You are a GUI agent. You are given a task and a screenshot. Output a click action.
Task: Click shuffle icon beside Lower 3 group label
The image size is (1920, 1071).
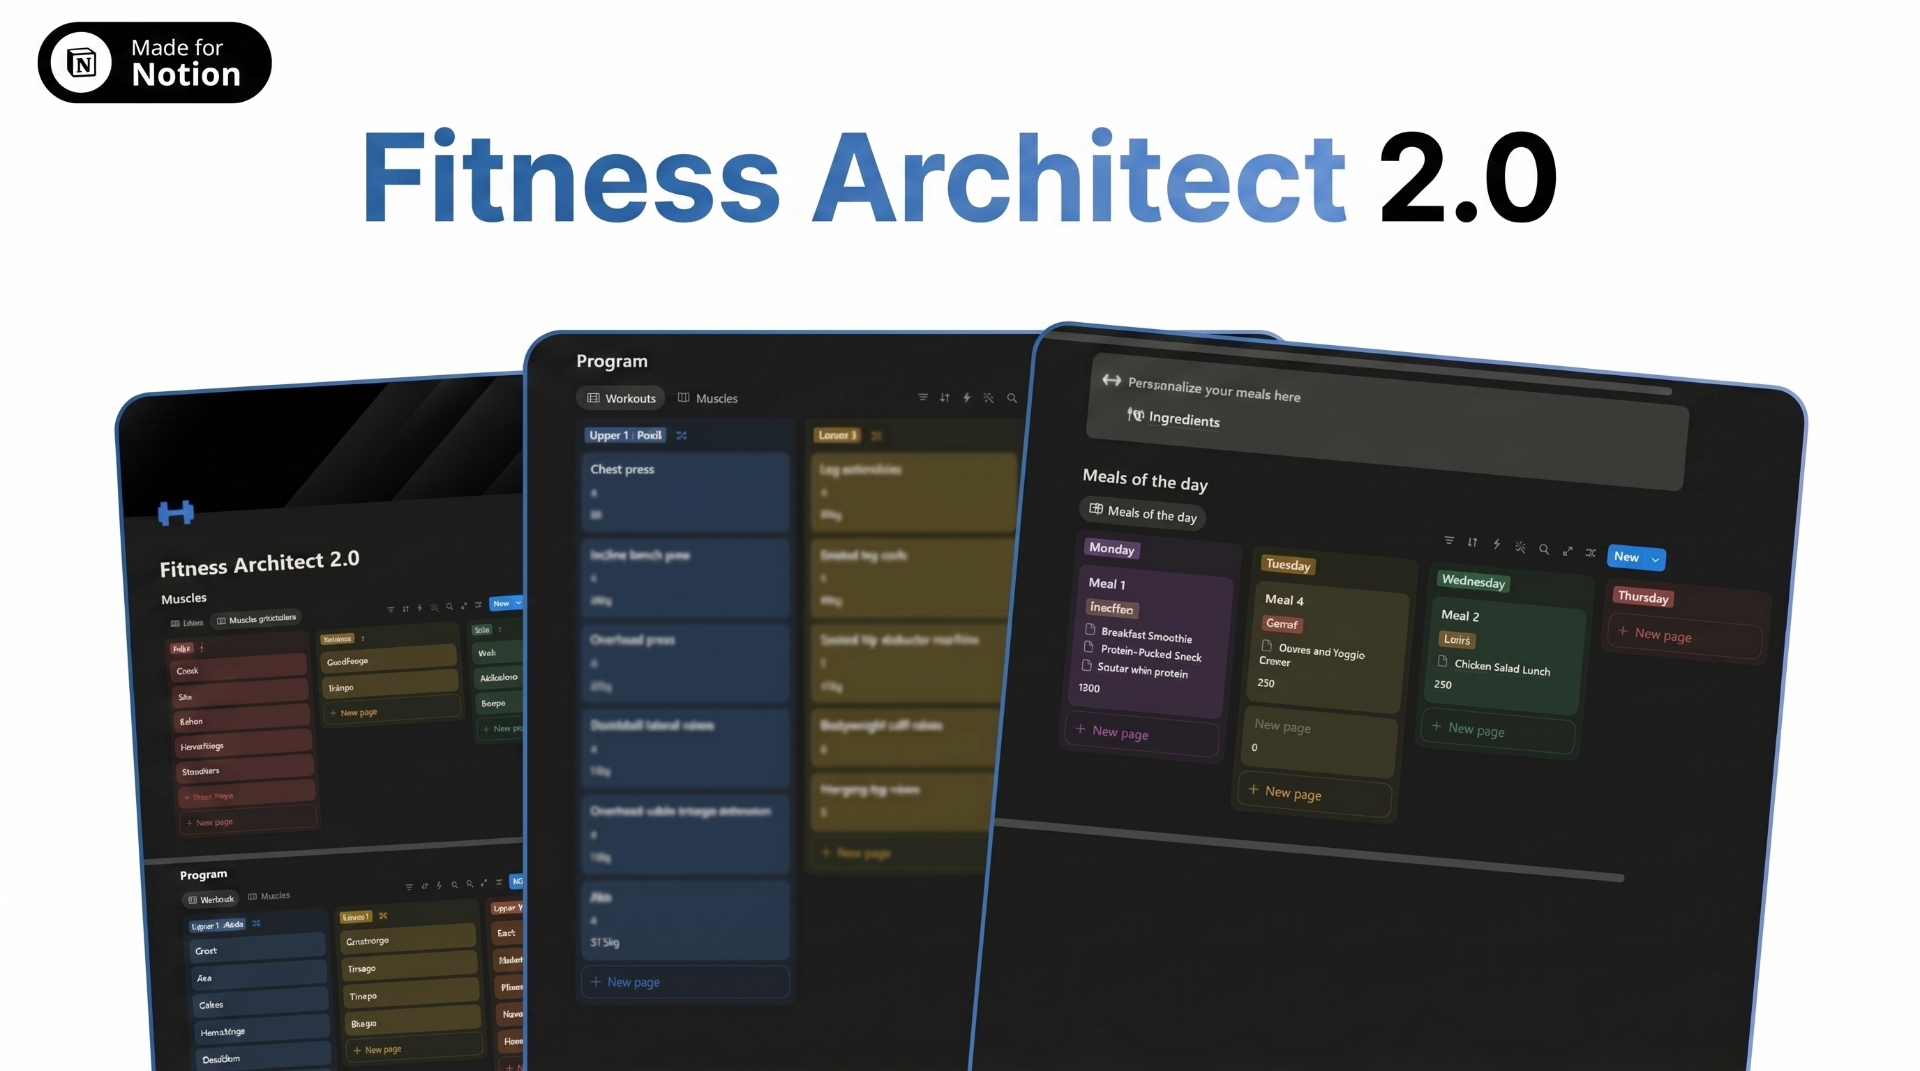coord(876,435)
